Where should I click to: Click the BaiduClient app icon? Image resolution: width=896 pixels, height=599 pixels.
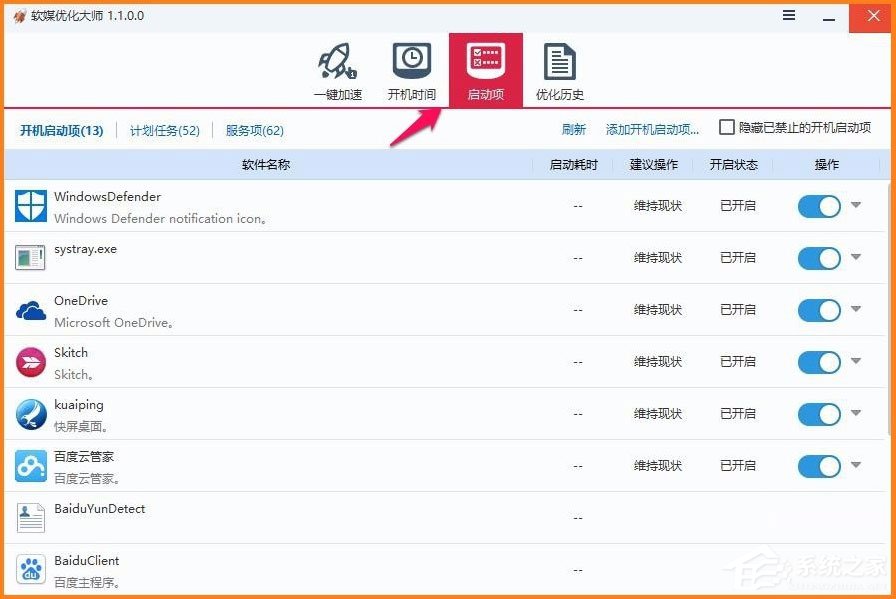30,570
